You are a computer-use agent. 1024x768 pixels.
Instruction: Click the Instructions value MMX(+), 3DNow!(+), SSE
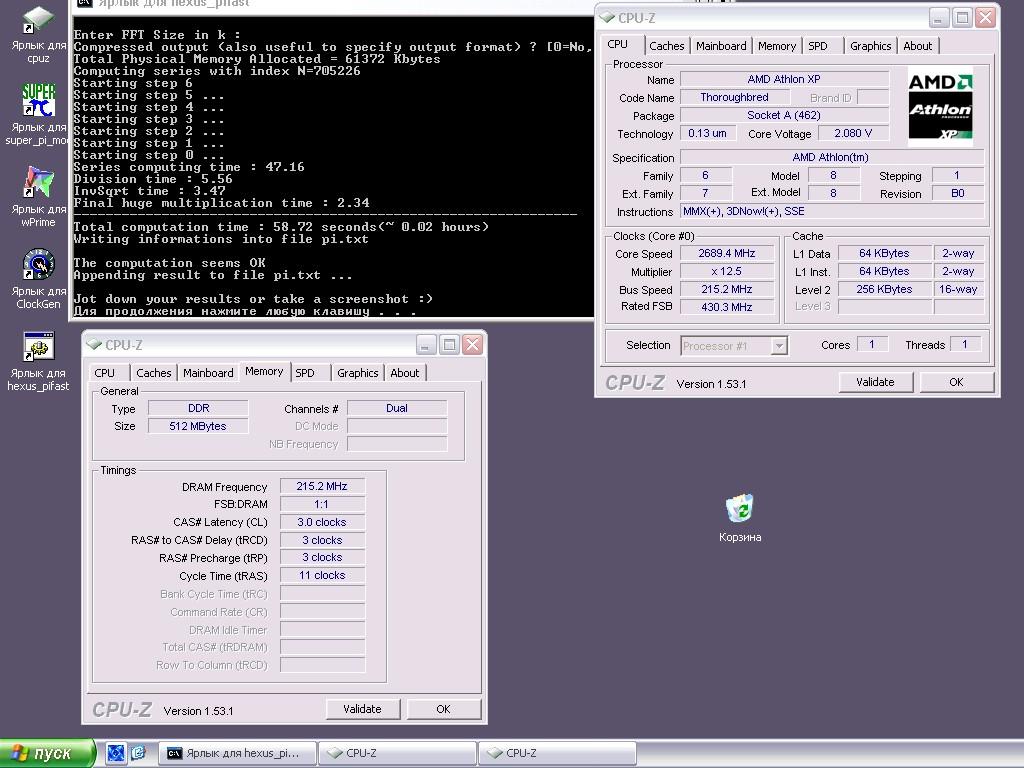[832, 211]
